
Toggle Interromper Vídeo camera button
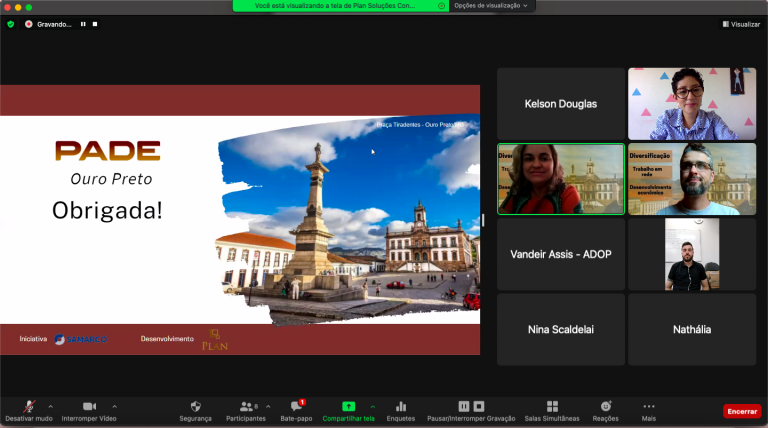pyautogui.click(x=88, y=406)
